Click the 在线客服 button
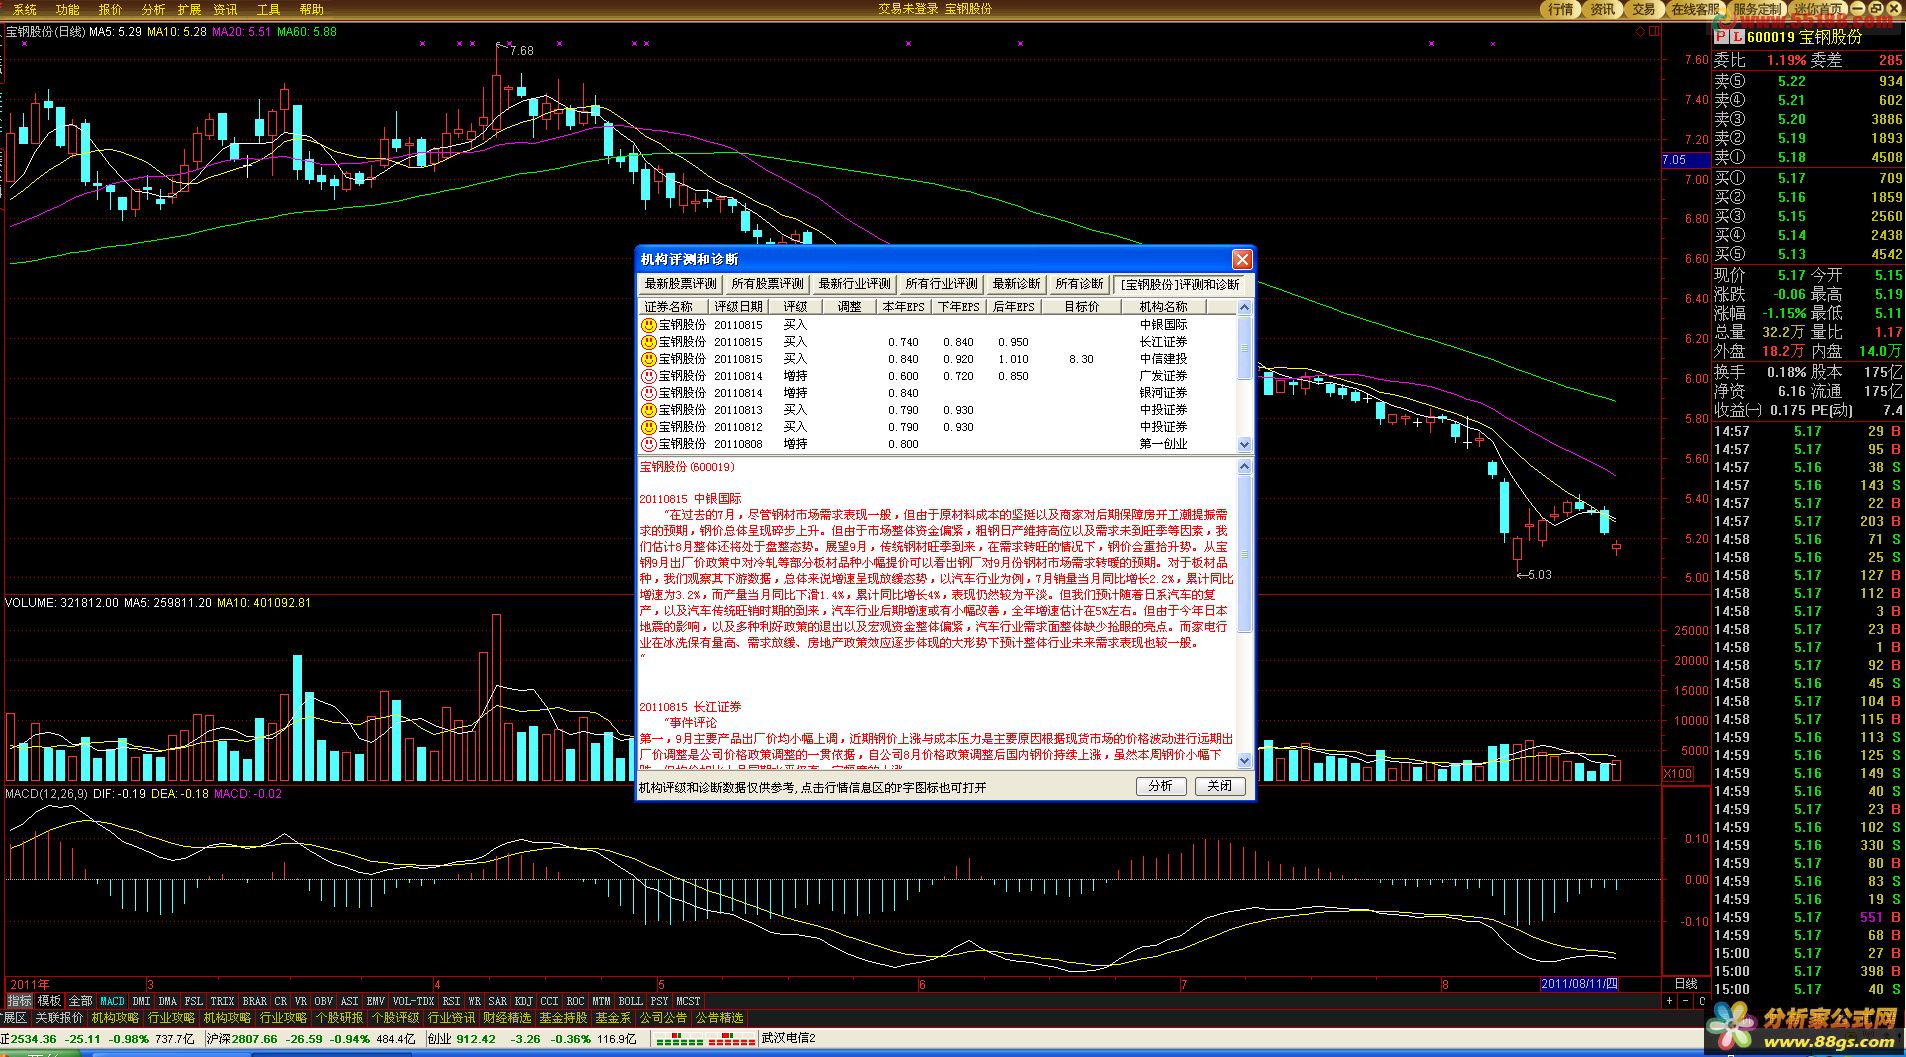 coord(1695,9)
